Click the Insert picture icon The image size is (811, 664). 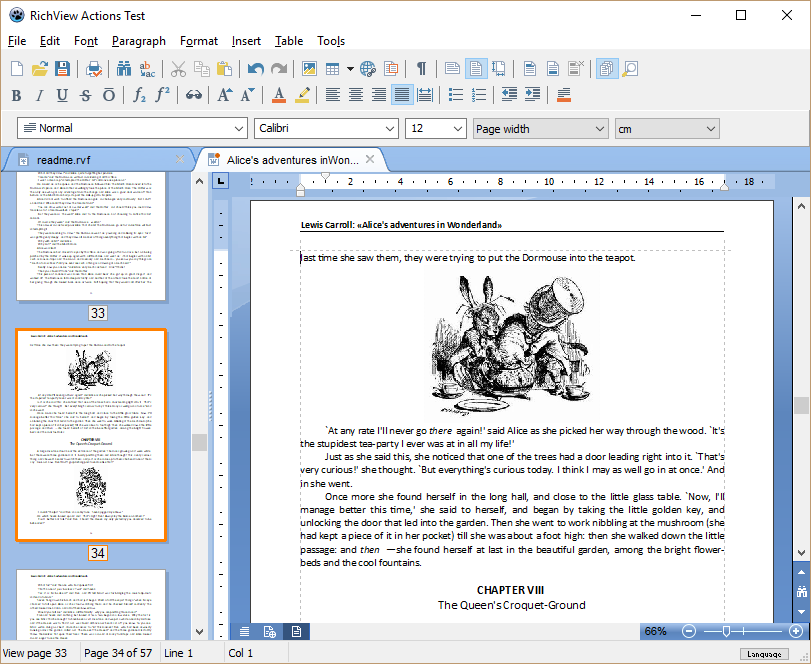point(309,69)
